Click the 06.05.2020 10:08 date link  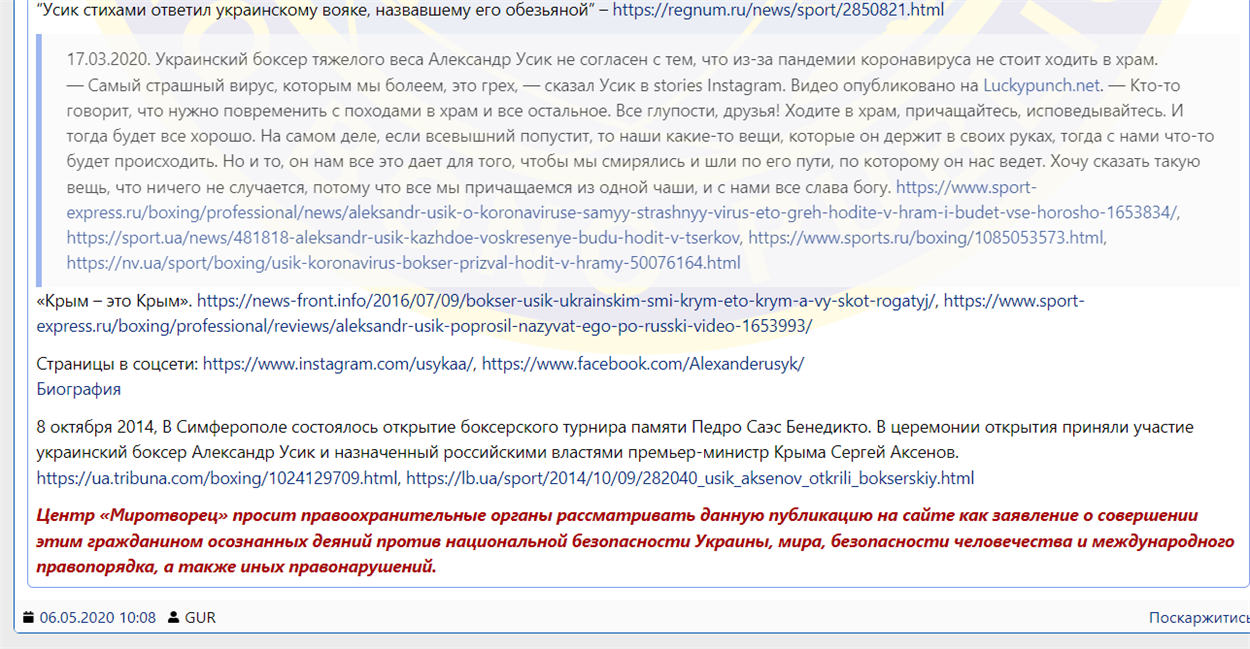98,617
